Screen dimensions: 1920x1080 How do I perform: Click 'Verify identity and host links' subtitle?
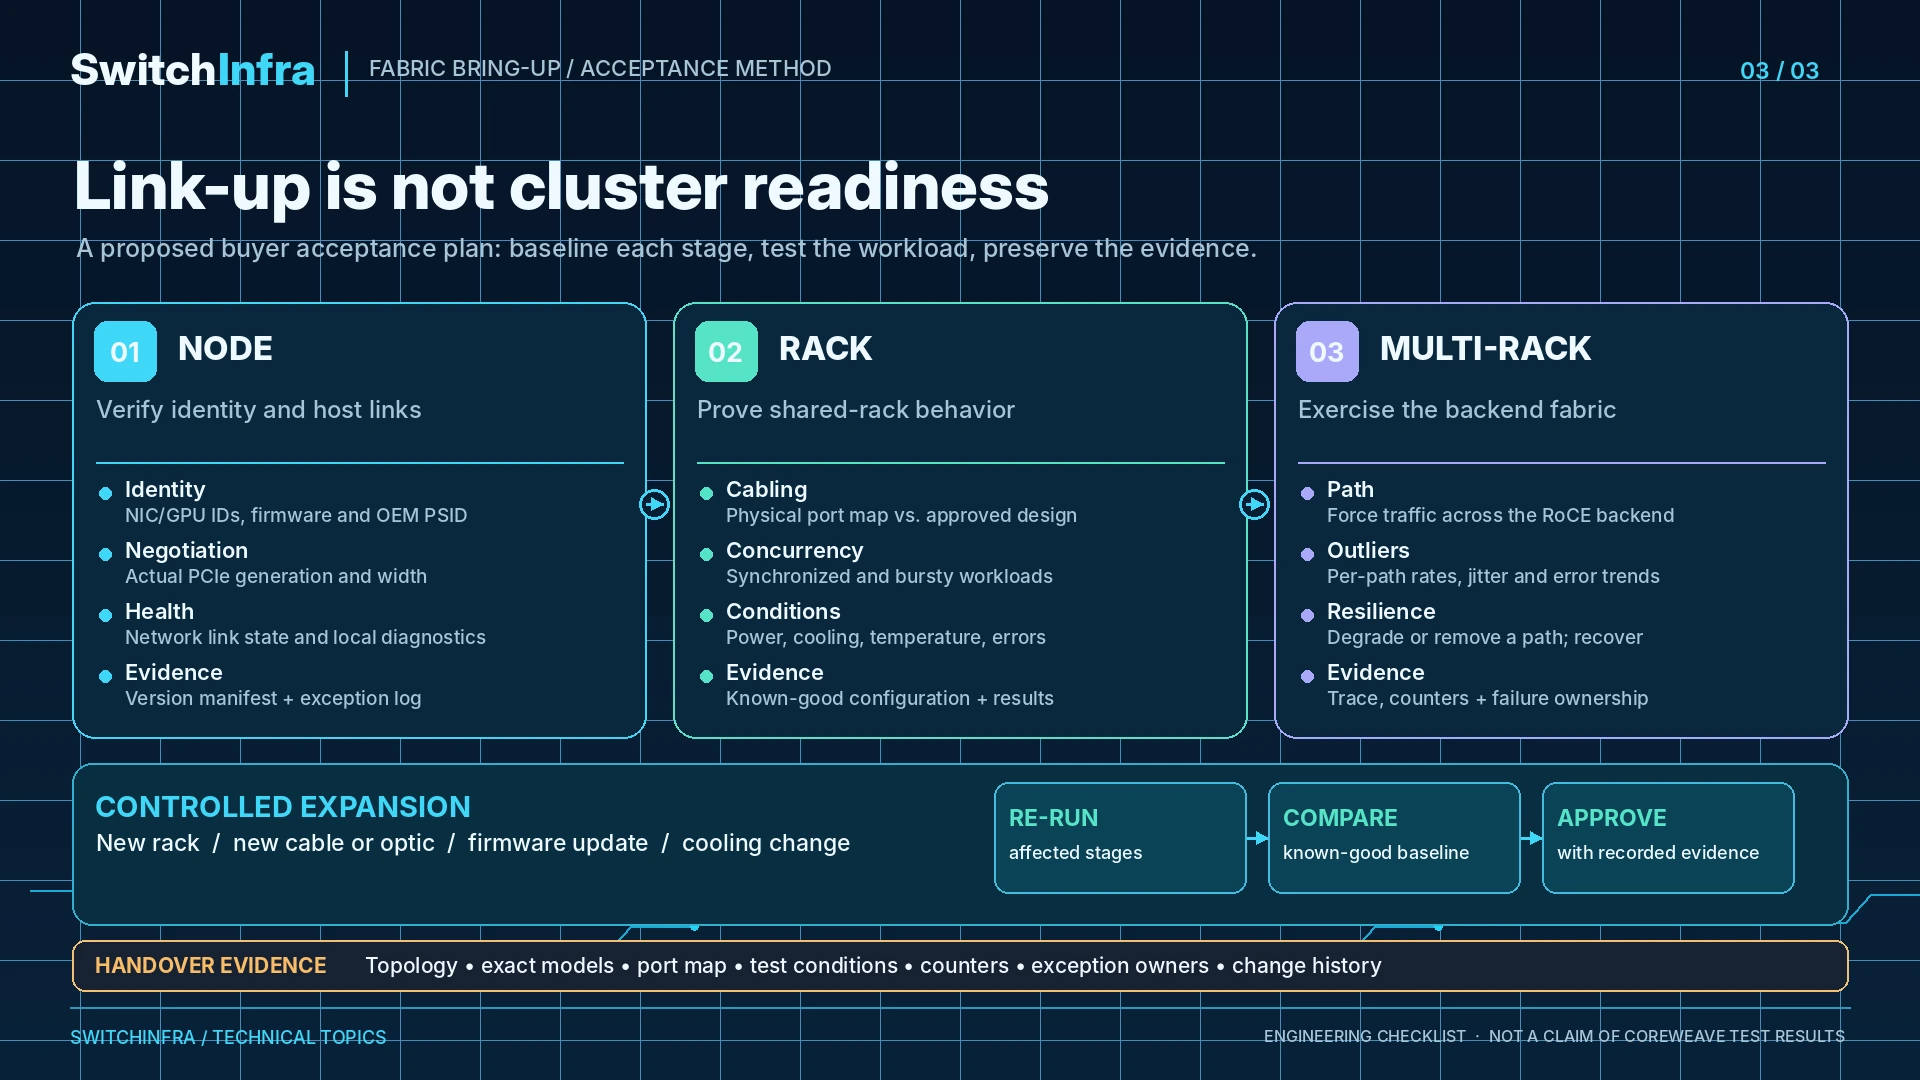[259, 409]
